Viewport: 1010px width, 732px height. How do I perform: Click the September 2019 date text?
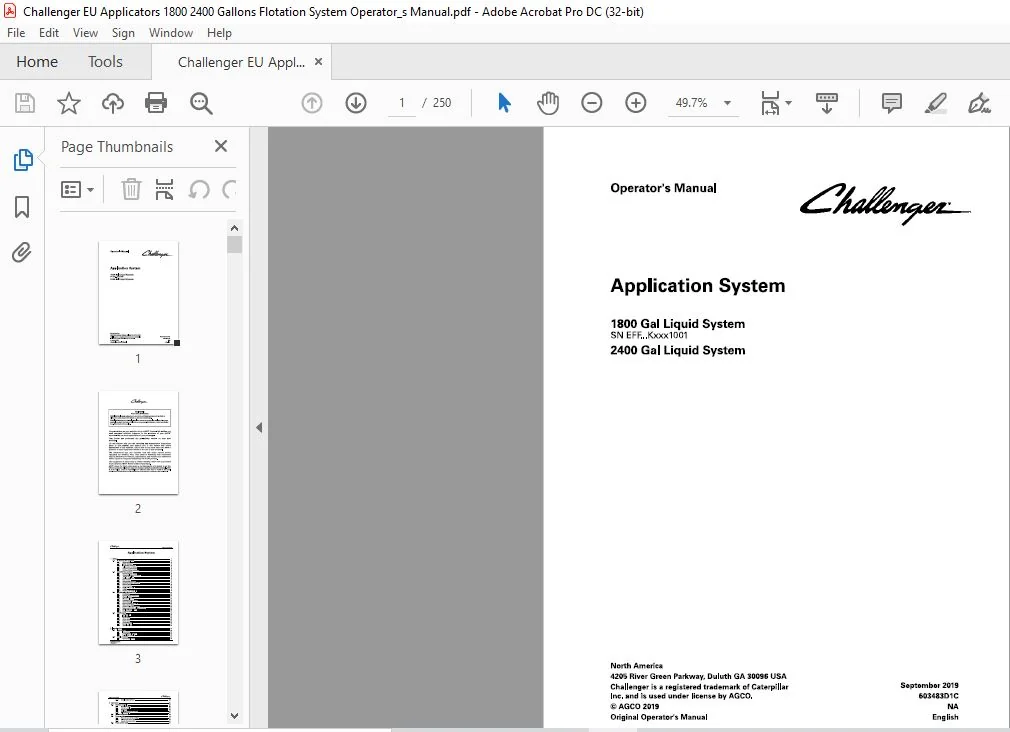[x=929, y=686]
